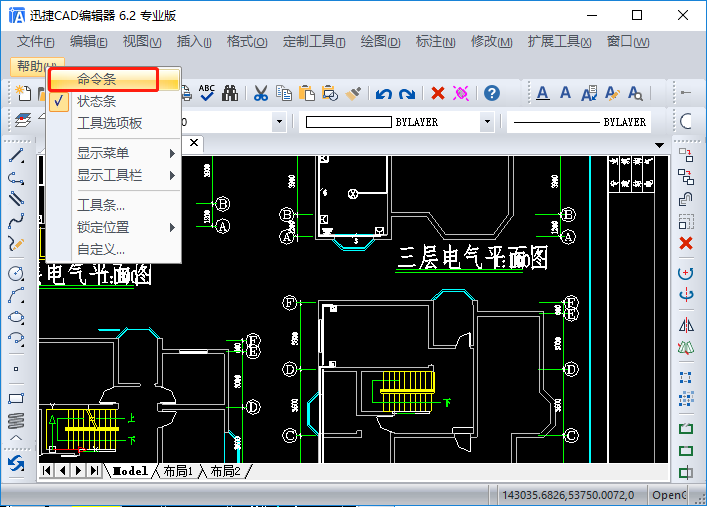707x507 pixels.
Task: Click the magenta purge icon
Action: pos(461,93)
